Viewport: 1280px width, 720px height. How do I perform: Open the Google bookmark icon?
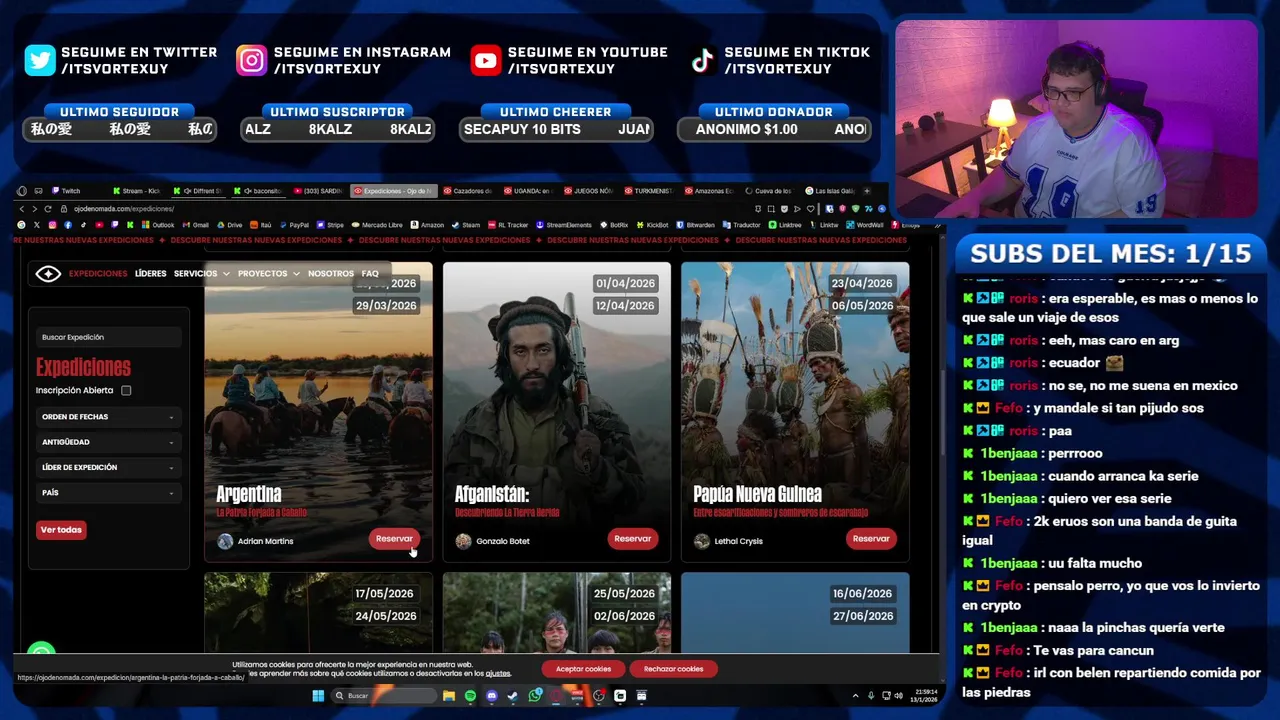coord(21,225)
